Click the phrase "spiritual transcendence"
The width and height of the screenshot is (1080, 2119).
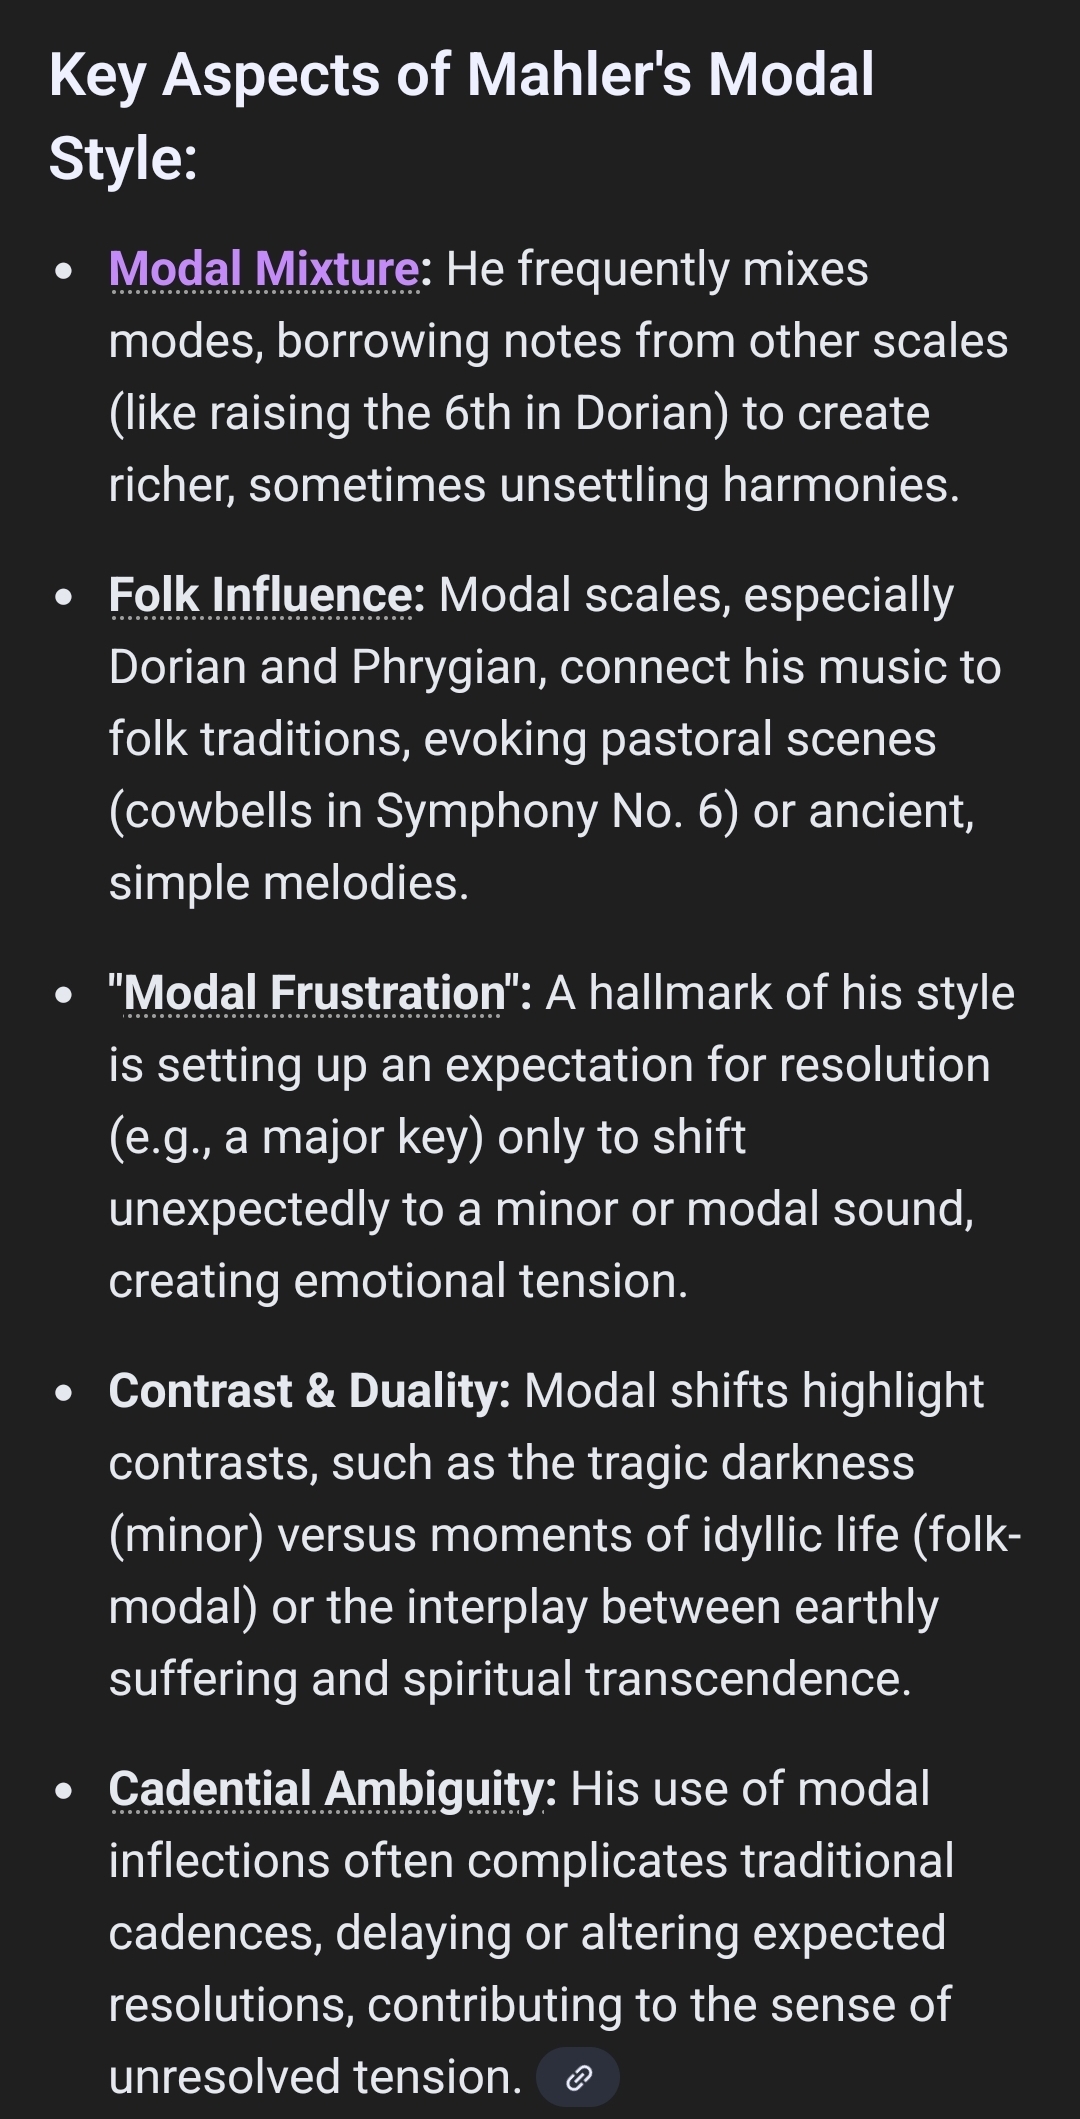(657, 1679)
